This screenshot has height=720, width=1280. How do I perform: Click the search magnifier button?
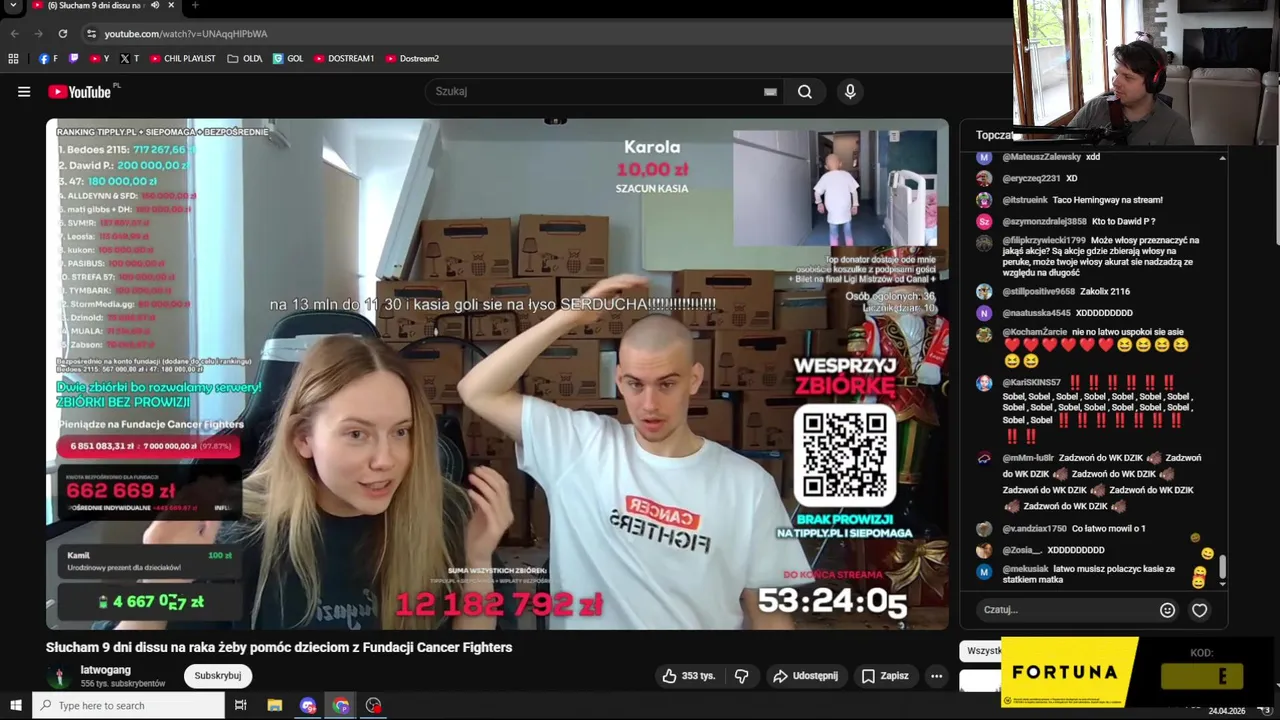805,92
